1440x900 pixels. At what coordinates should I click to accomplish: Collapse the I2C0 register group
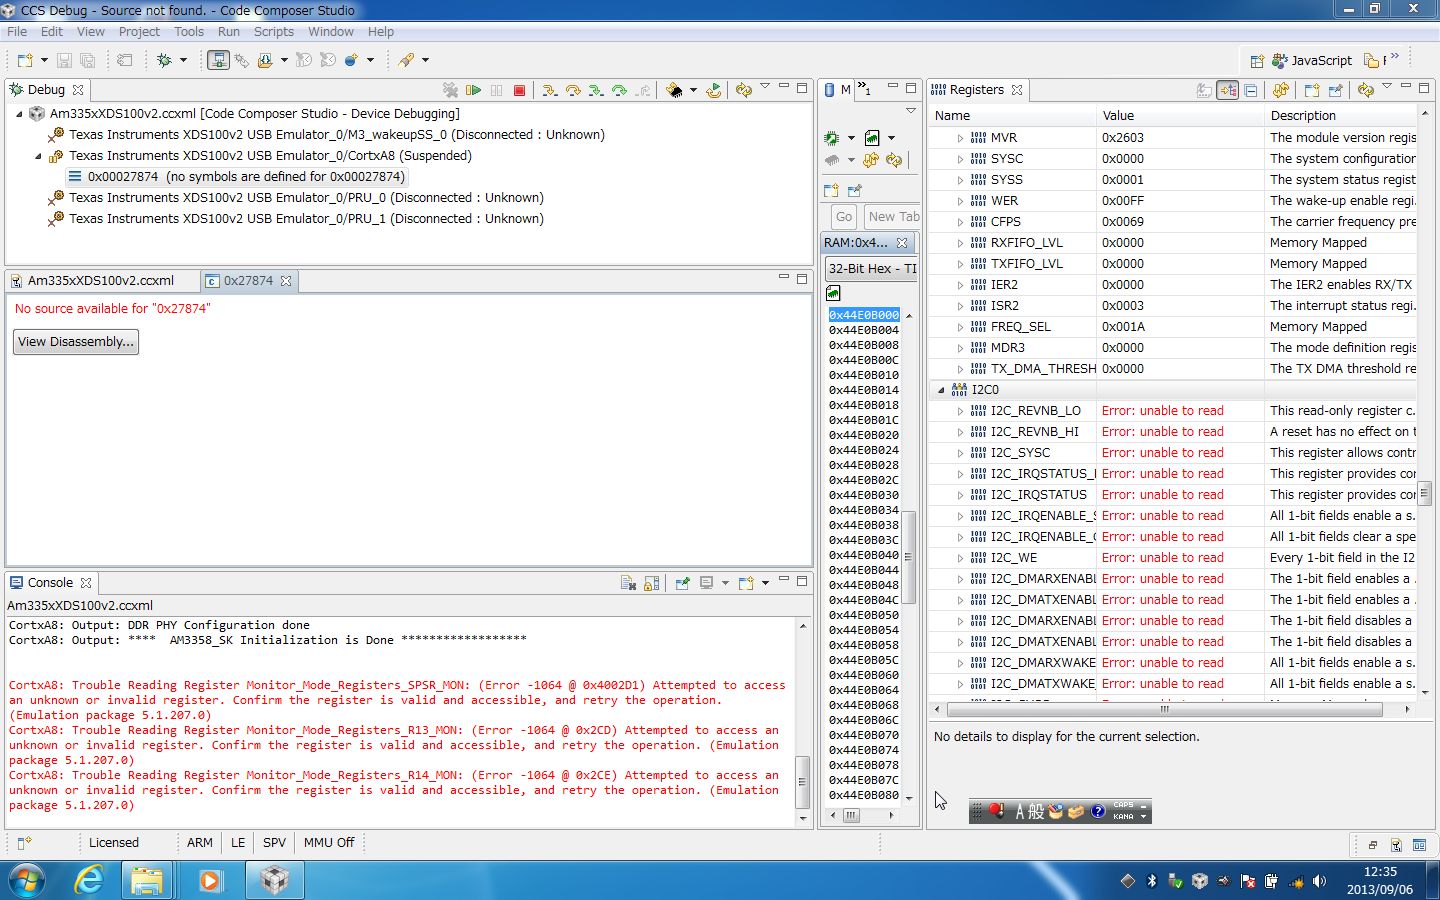tap(941, 390)
